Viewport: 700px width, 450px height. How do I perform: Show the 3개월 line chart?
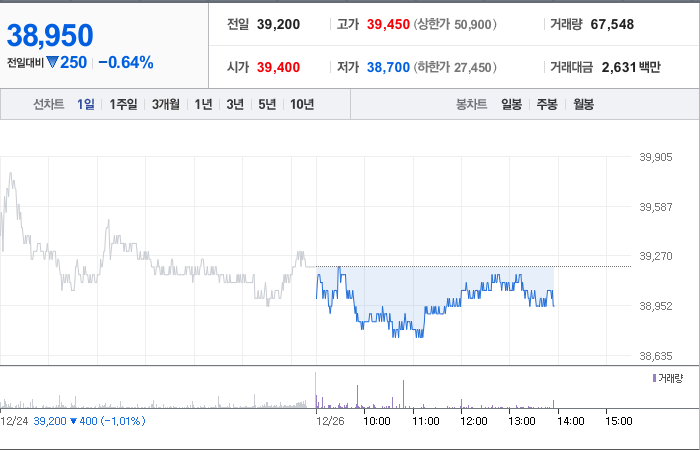pos(165,104)
